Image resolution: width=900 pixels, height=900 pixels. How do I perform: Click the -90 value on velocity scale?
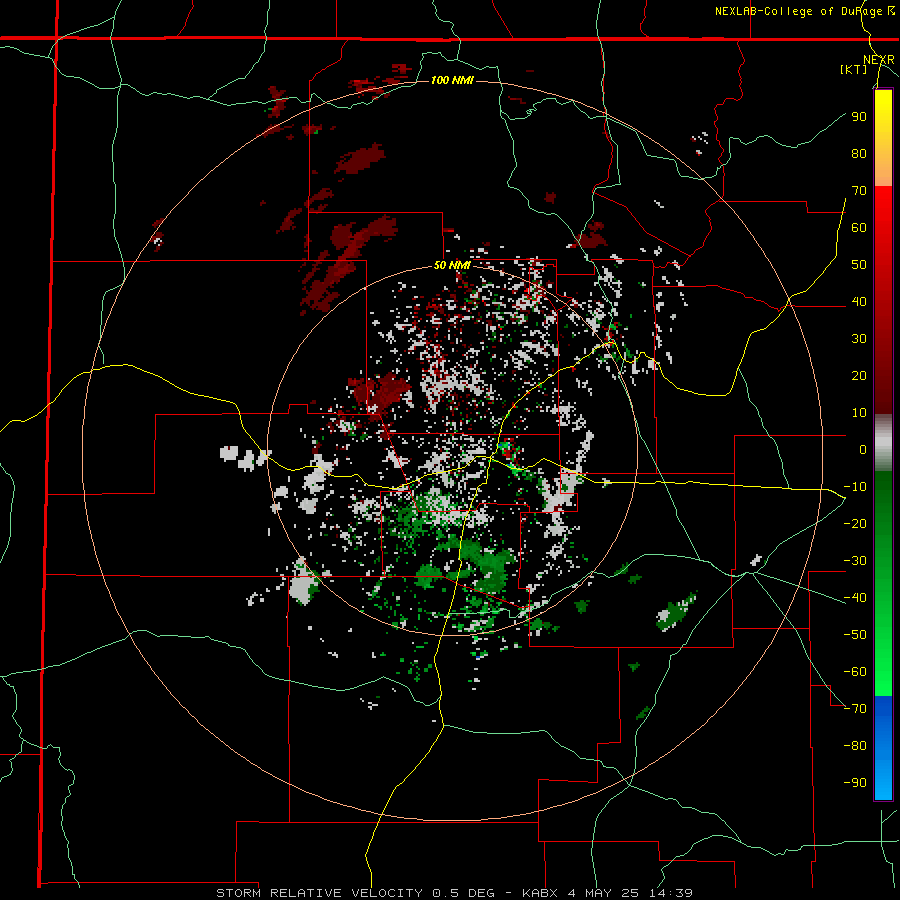click(855, 782)
